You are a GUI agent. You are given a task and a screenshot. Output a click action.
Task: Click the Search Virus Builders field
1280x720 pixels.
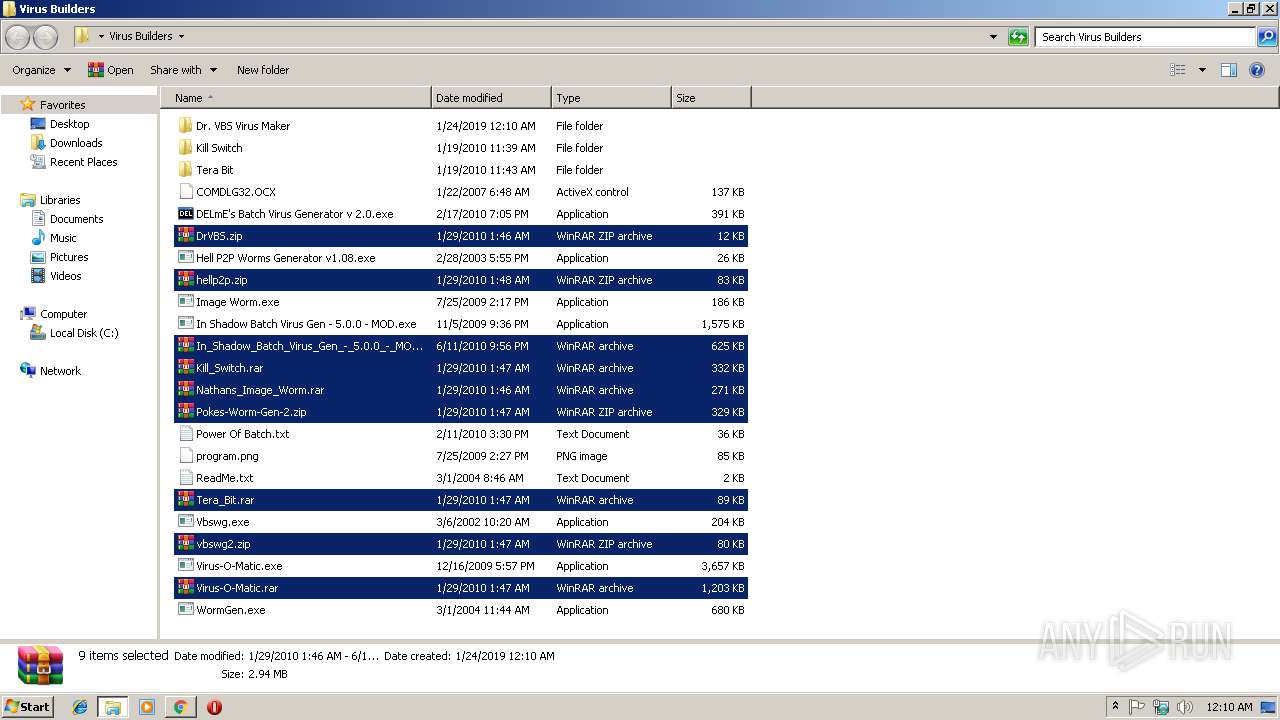coord(1145,37)
